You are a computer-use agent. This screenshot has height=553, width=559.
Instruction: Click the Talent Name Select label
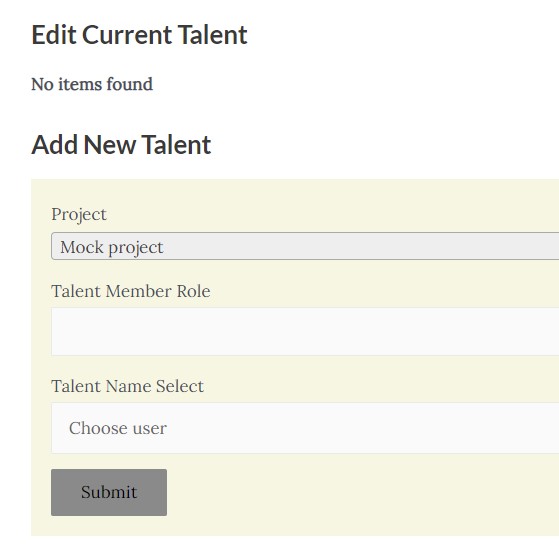point(127,386)
